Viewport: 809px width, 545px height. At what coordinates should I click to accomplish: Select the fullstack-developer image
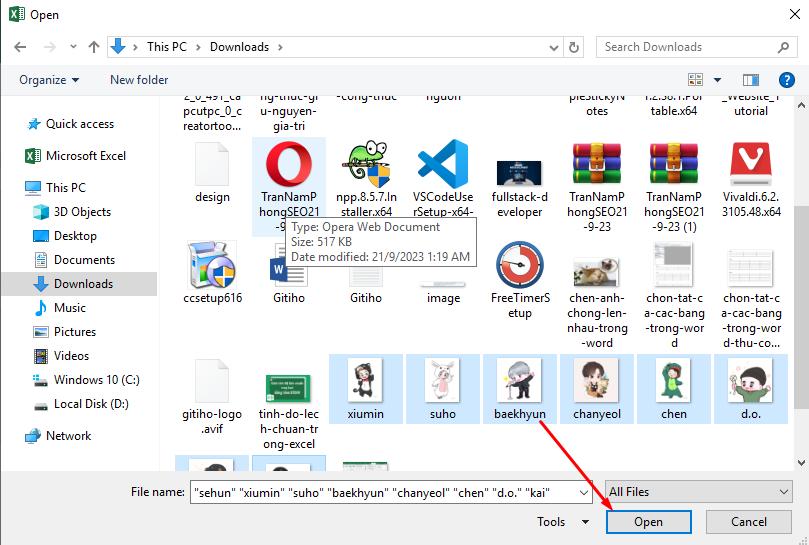point(520,188)
